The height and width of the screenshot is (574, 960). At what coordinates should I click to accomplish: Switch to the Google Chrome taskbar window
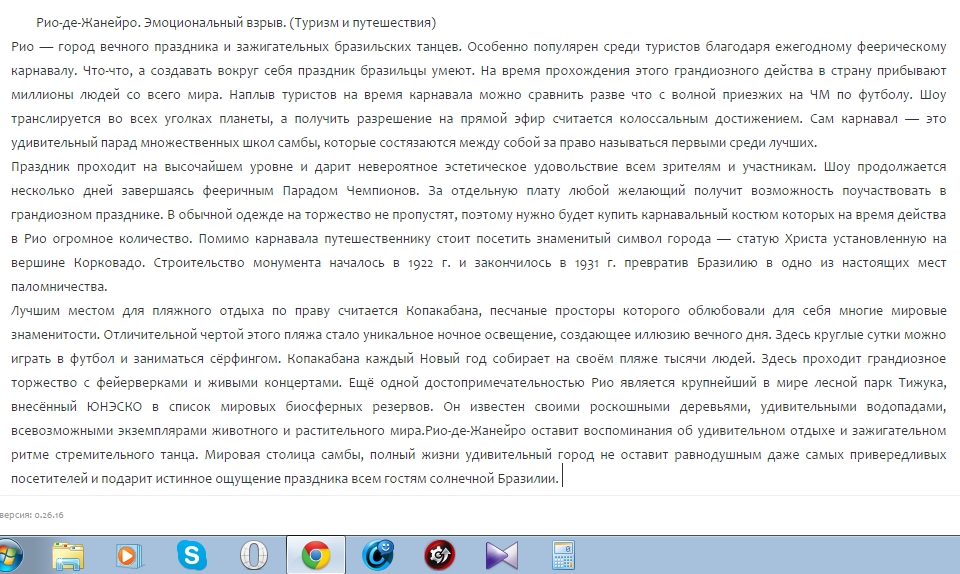tap(316, 556)
